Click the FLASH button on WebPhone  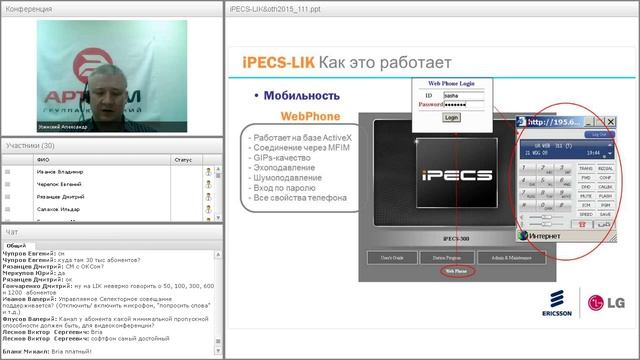(x=605, y=196)
